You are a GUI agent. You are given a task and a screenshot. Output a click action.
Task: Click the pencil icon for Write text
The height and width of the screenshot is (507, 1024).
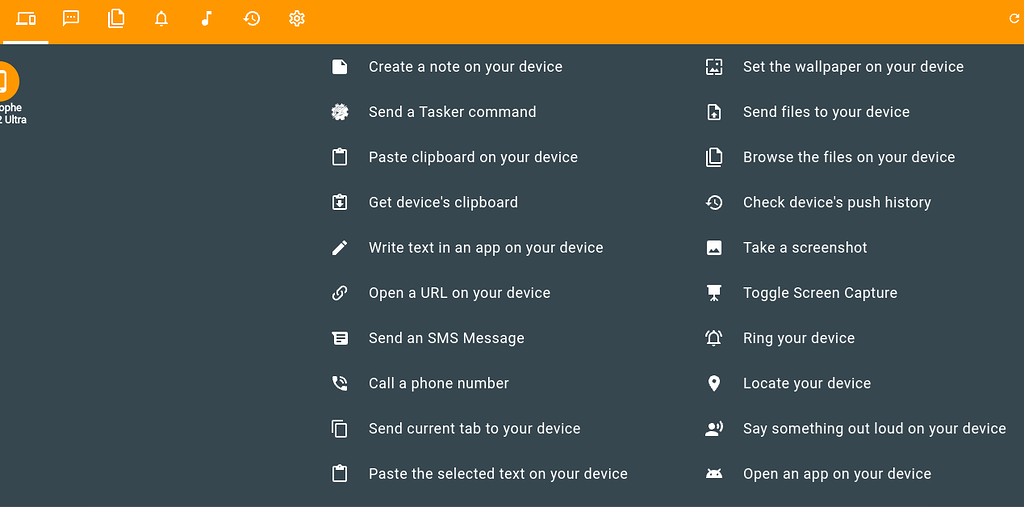tap(340, 248)
